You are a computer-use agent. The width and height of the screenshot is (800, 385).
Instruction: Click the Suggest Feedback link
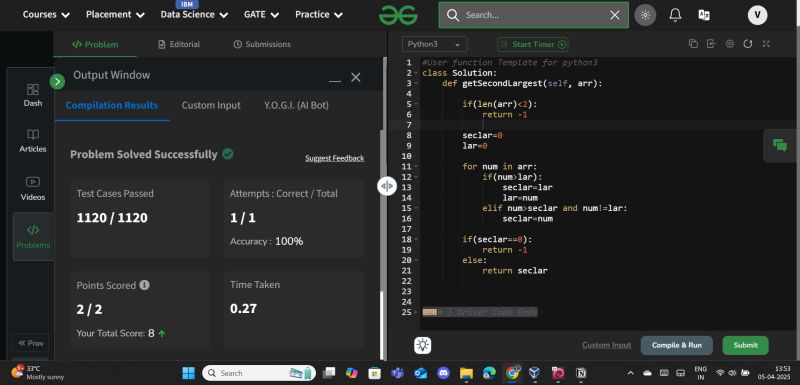[335, 158]
